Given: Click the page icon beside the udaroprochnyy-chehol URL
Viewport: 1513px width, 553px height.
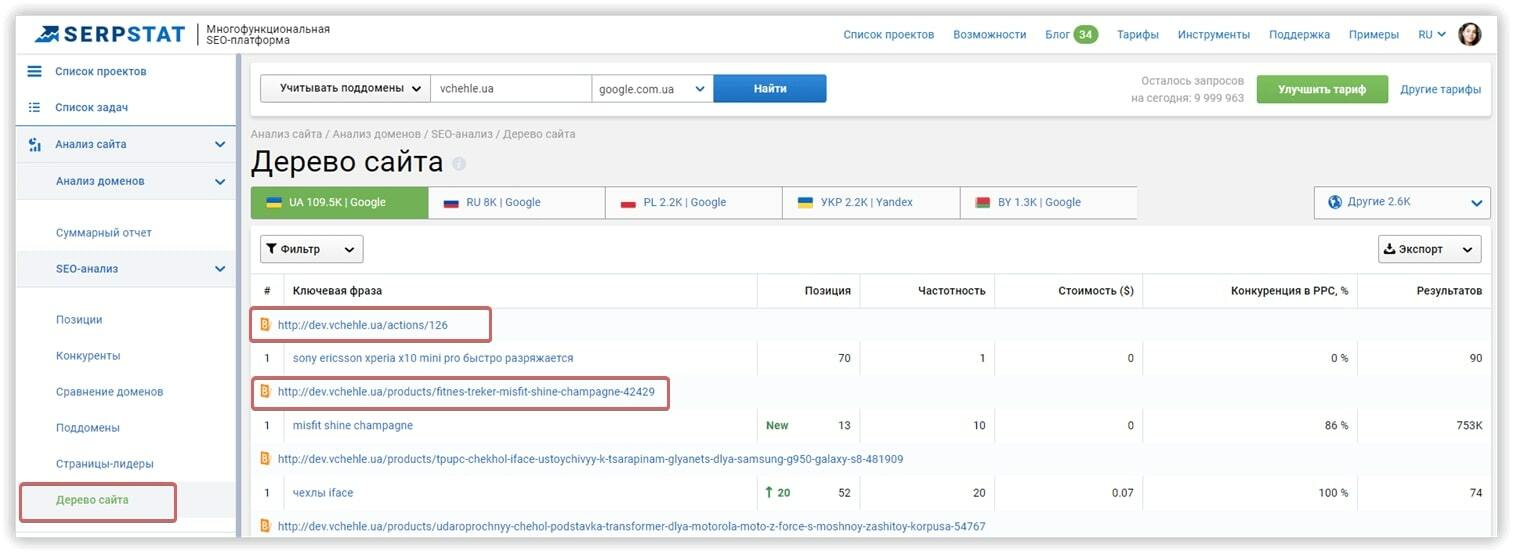Looking at the screenshot, I should 265,525.
